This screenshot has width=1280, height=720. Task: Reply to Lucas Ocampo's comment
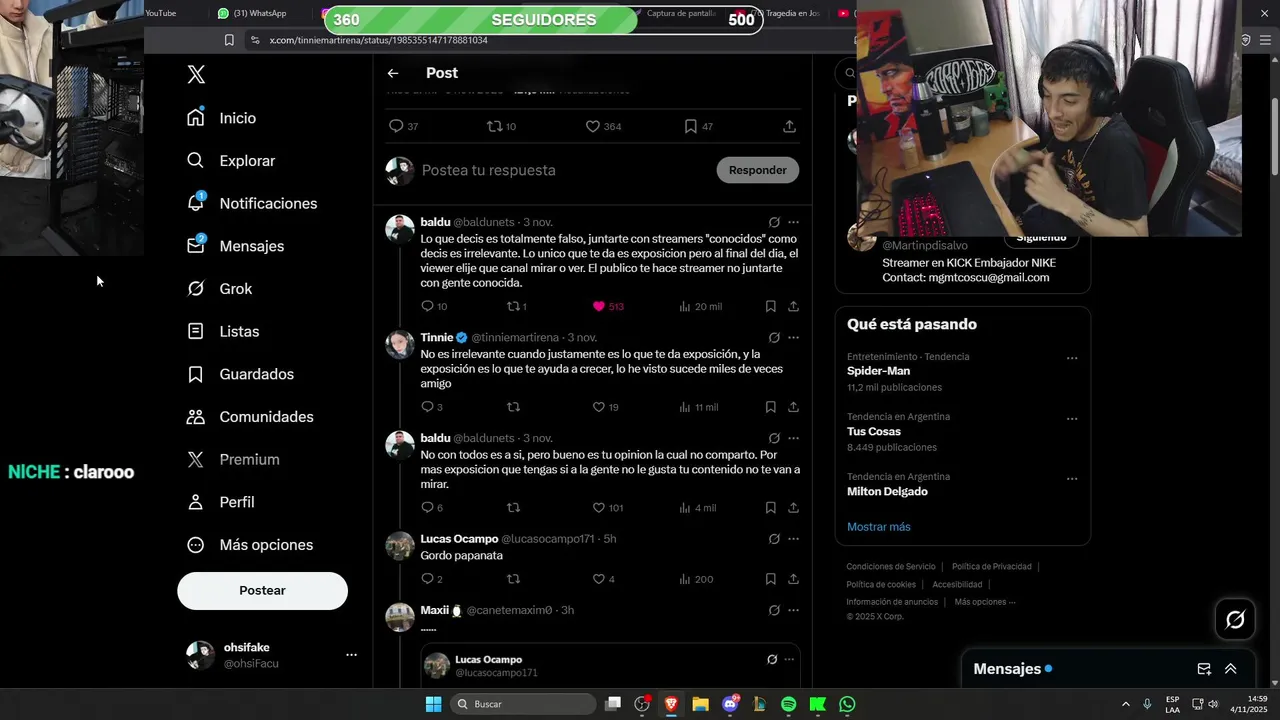(x=427, y=579)
